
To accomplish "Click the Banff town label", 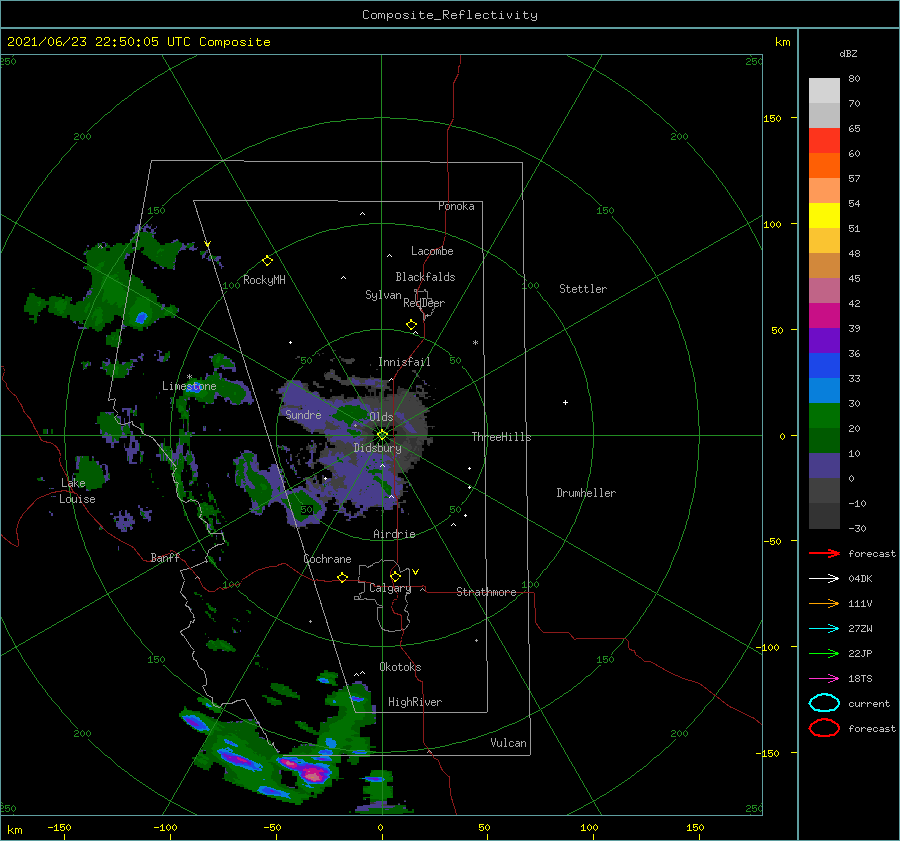I will tap(165, 557).
